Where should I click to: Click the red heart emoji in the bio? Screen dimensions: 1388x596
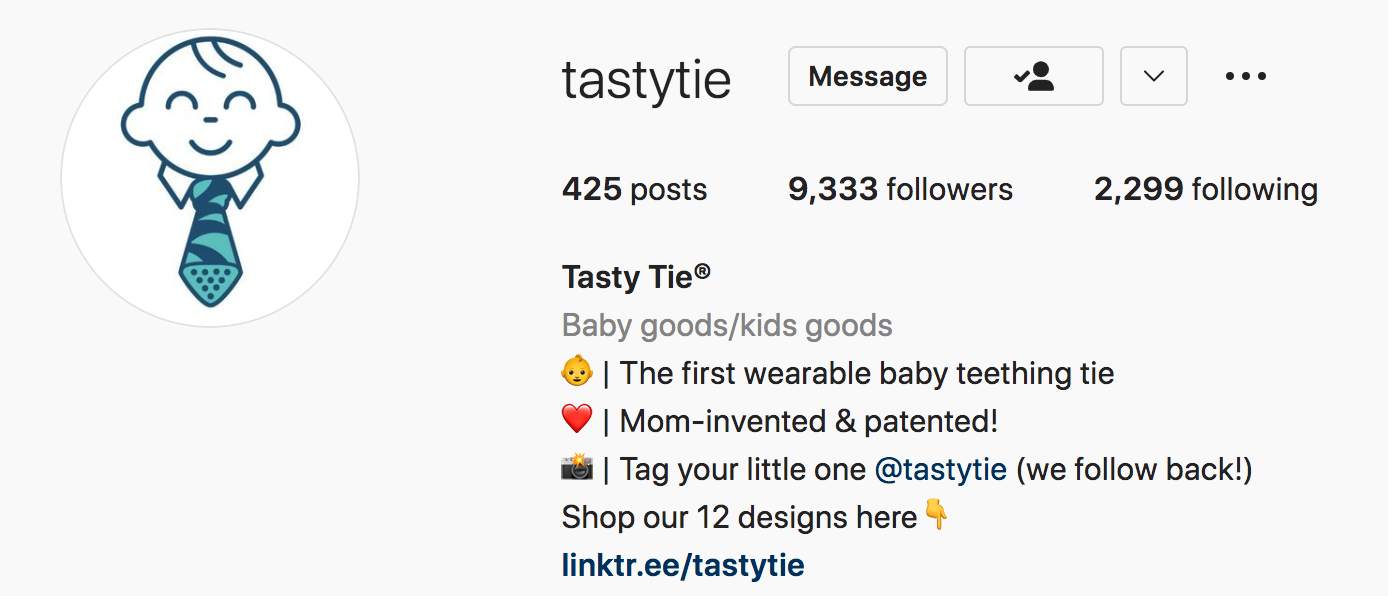(577, 420)
